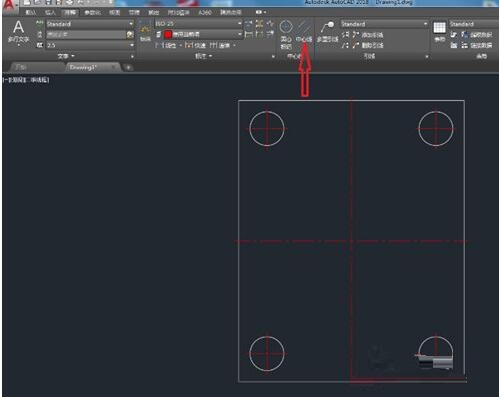Expand the Continue dimension flyout arrow
Screen dimensions: 499x397
point(234,45)
